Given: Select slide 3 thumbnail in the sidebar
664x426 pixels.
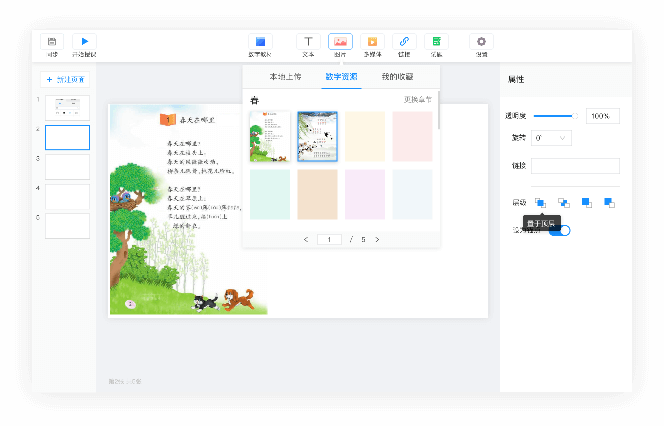Looking at the screenshot, I should [67, 167].
